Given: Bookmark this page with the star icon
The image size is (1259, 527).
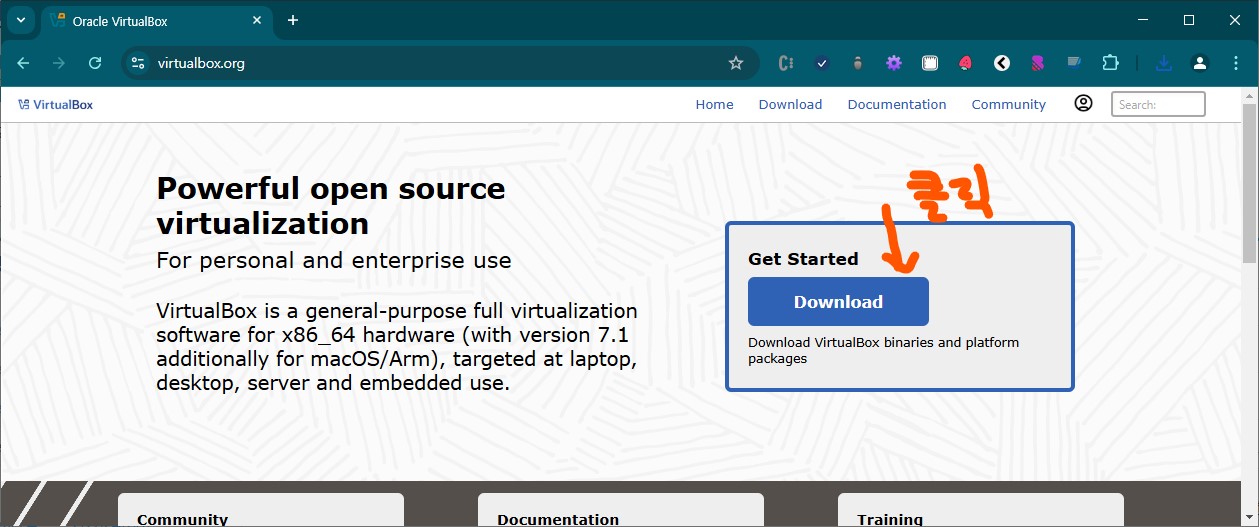Looking at the screenshot, I should point(736,63).
